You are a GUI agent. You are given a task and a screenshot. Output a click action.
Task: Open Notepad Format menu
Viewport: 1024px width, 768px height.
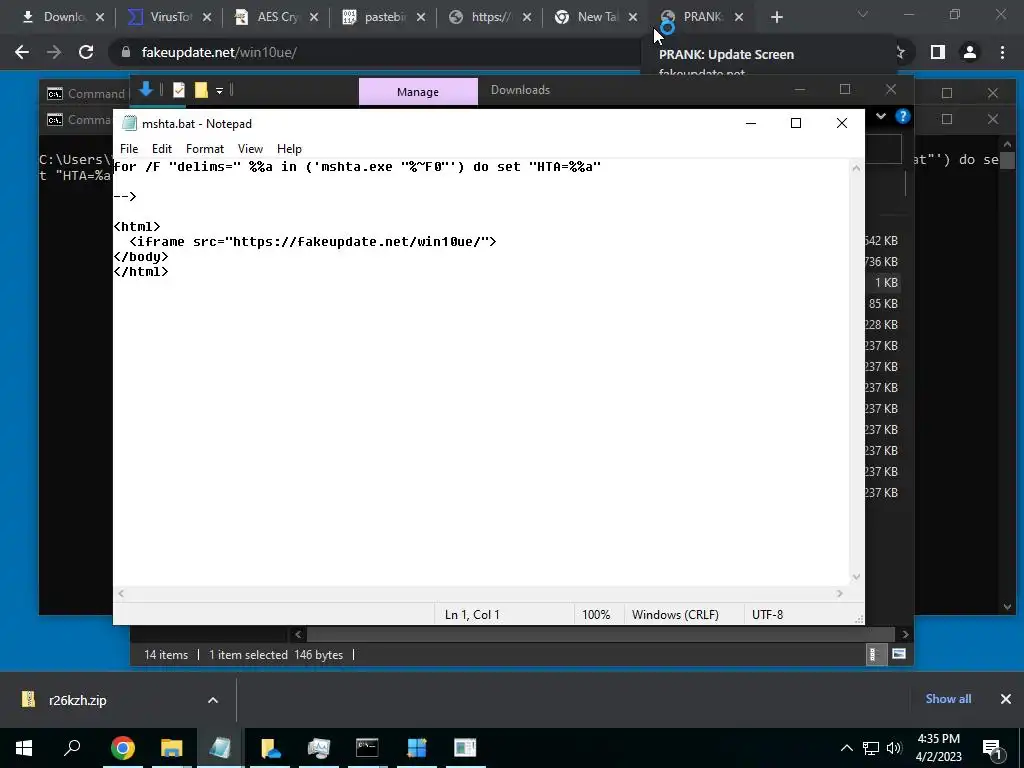pos(204,149)
